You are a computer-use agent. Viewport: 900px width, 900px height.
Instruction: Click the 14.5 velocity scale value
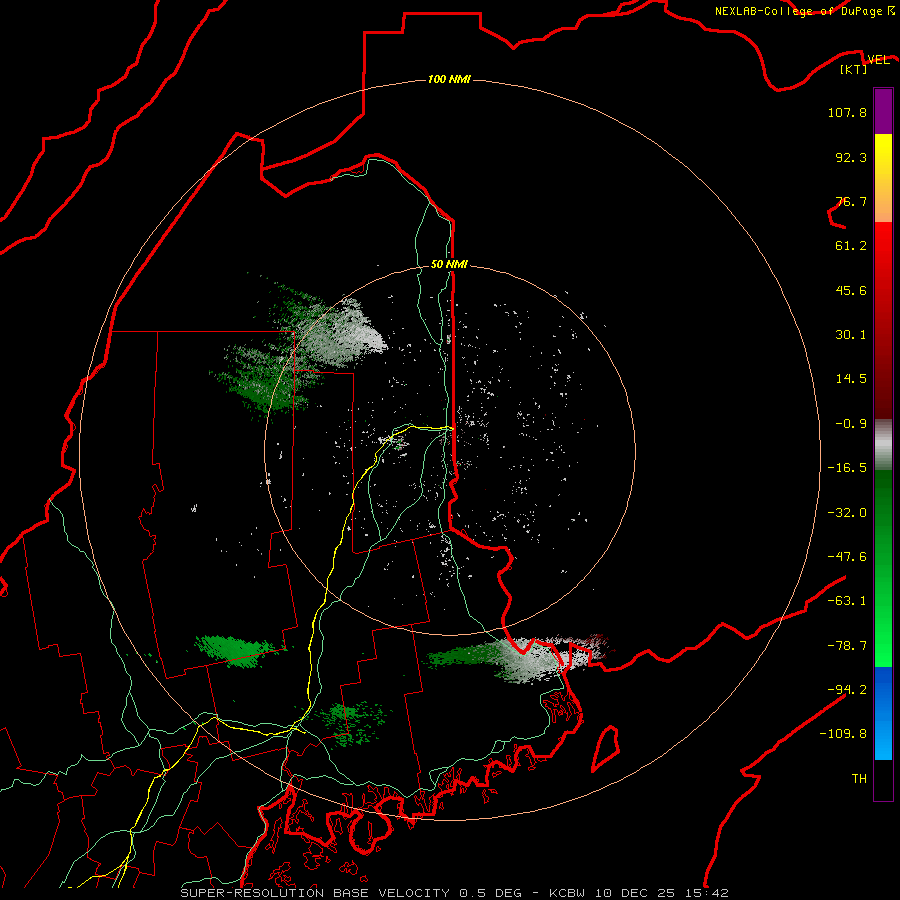(x=851, y=379)
